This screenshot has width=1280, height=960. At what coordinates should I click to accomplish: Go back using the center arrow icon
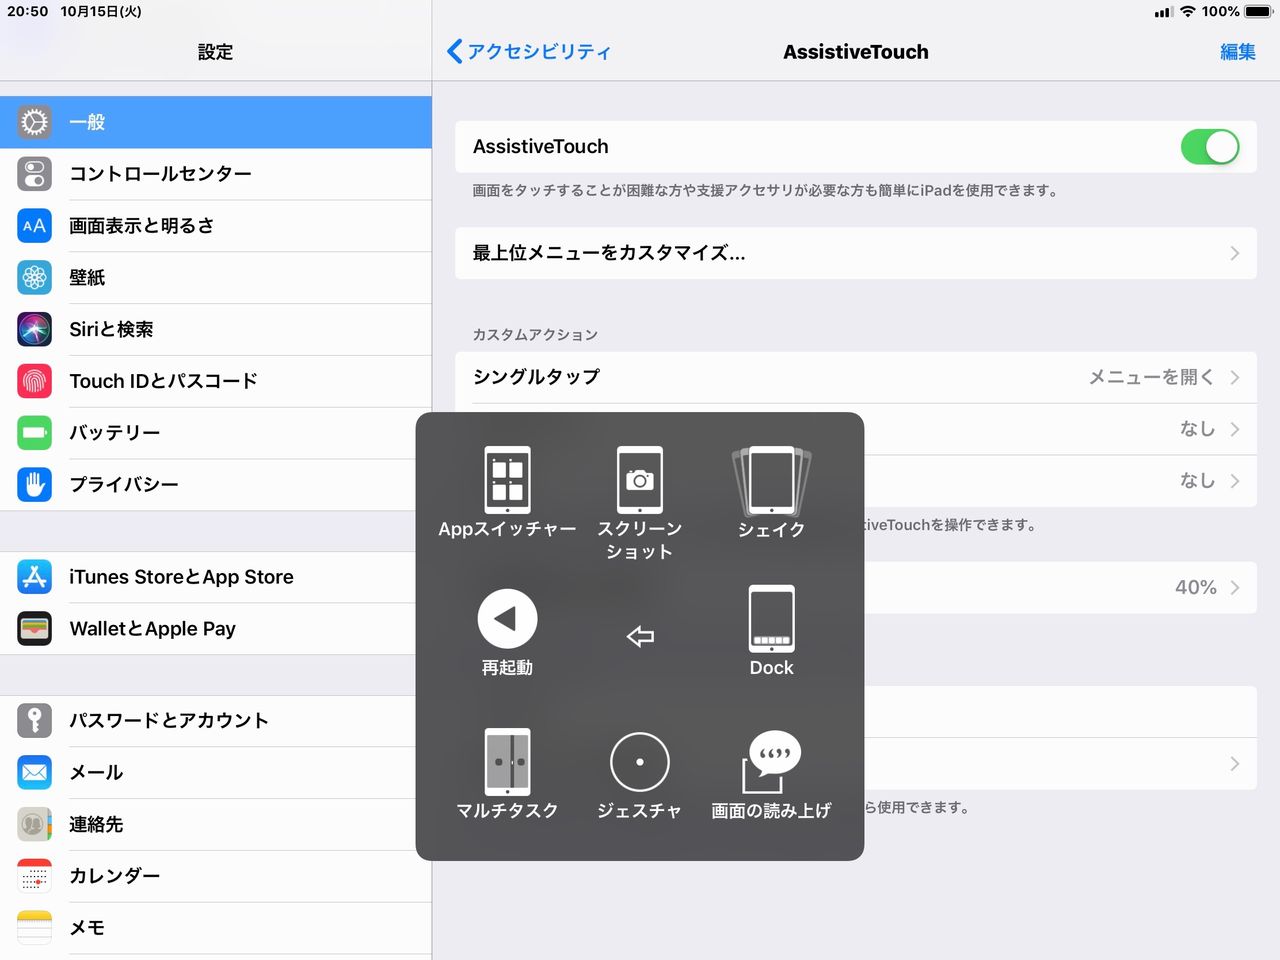(x=640, y=636)
